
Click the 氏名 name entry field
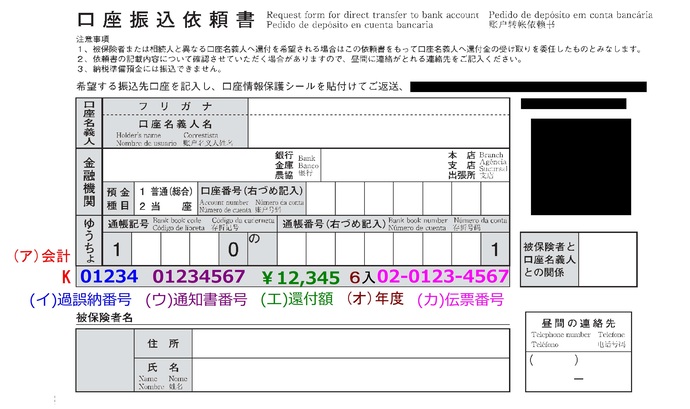pos(351,375)
